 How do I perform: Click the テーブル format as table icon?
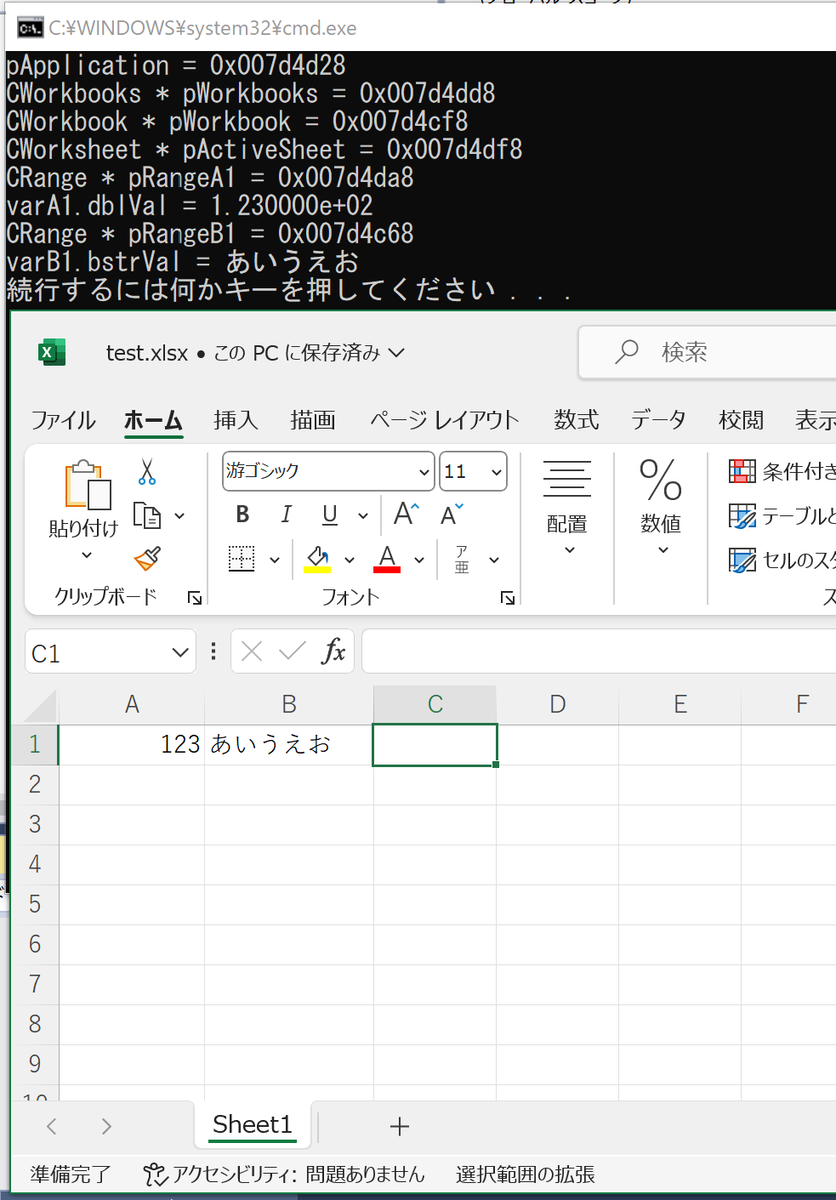pyautogui.click(x=742, y=516)
